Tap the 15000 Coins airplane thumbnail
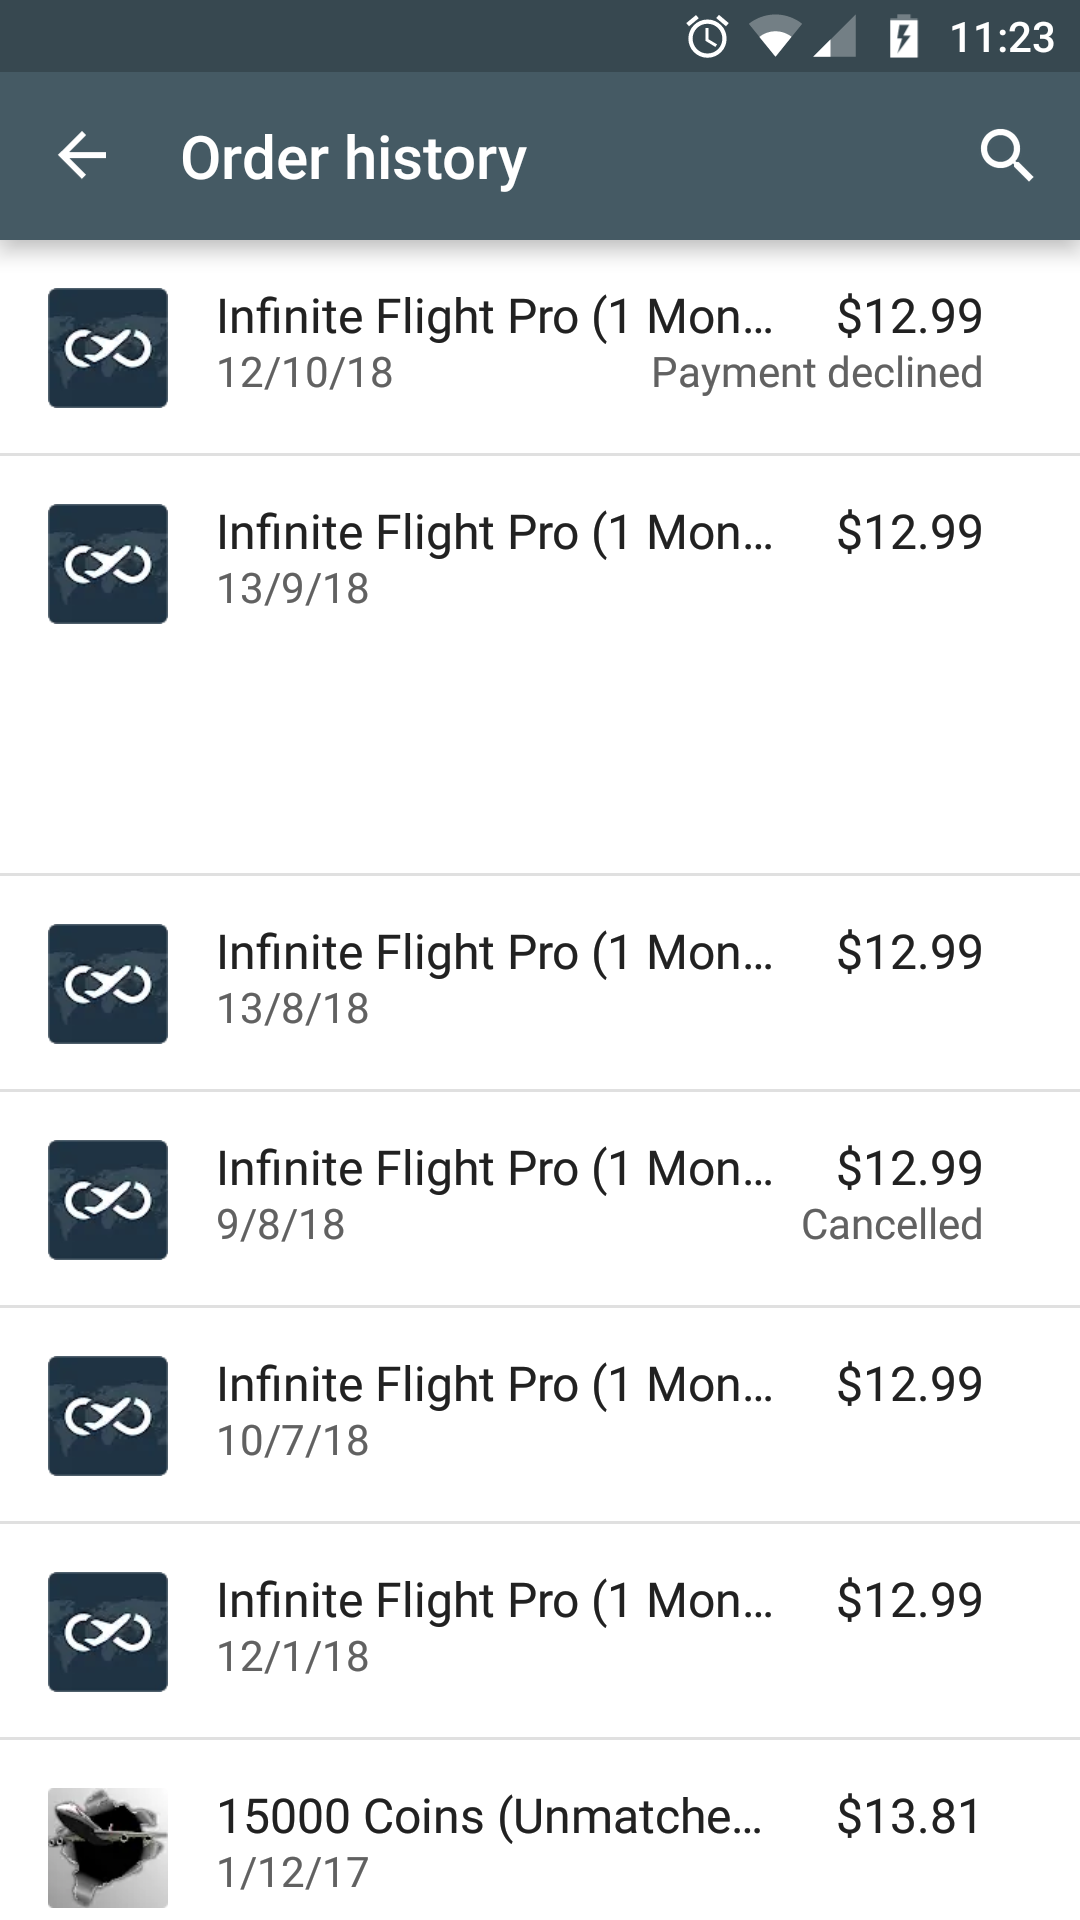The image size is (1080, 1920). pyautogui.click(x=108, y=1848)
